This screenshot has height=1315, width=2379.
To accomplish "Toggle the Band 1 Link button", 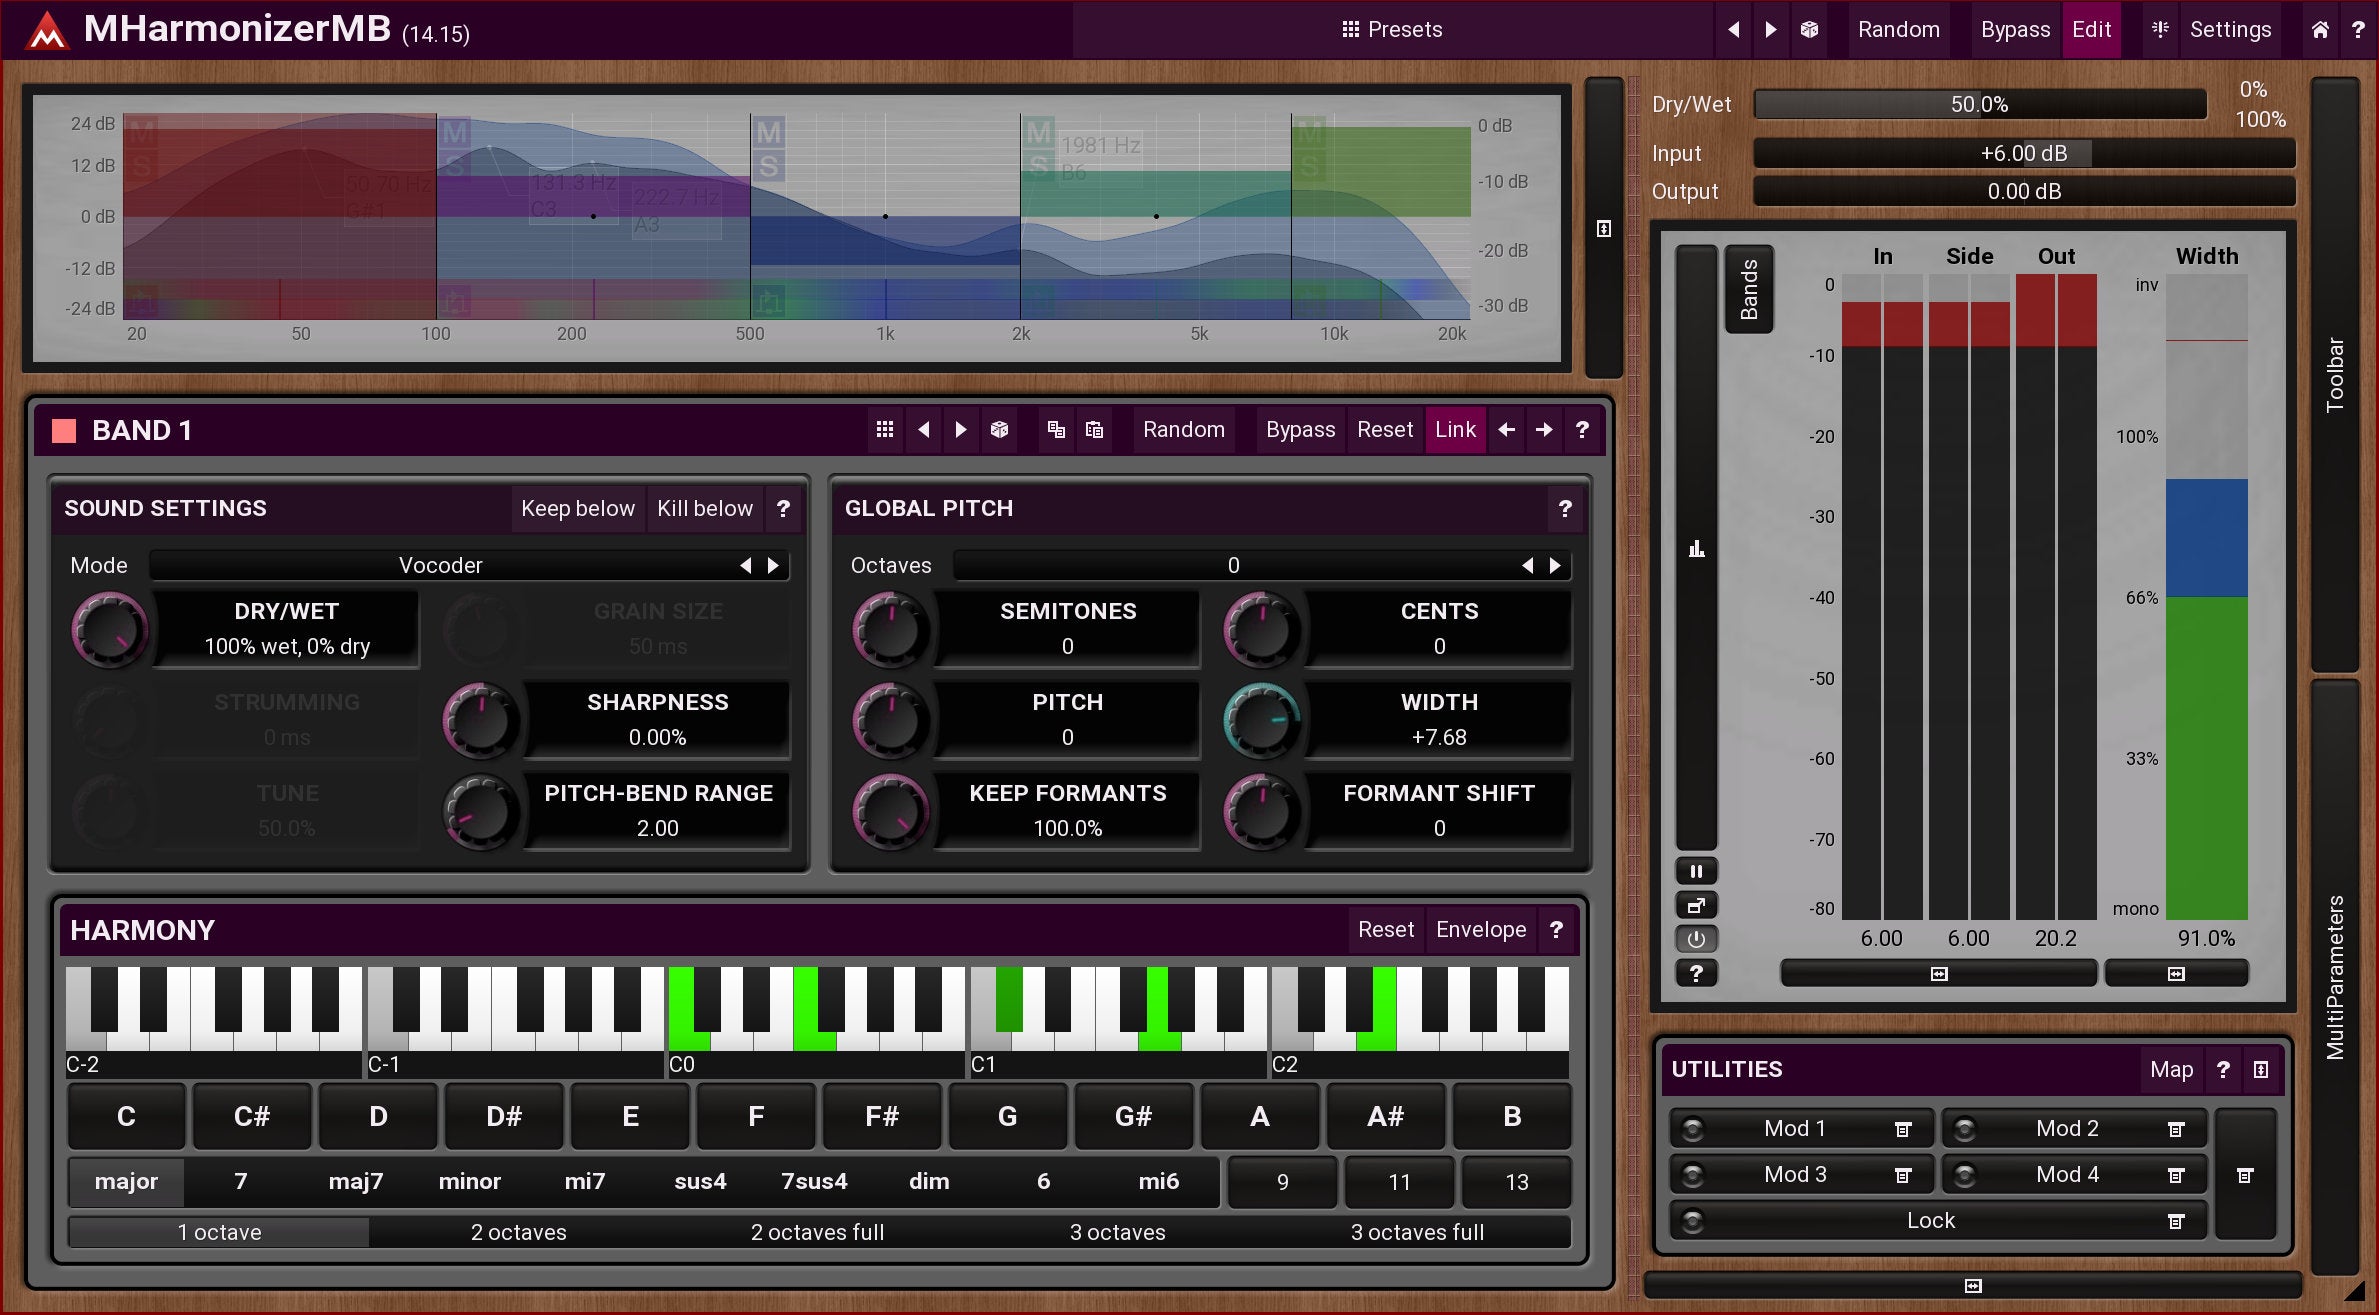I will (1454, 430).
